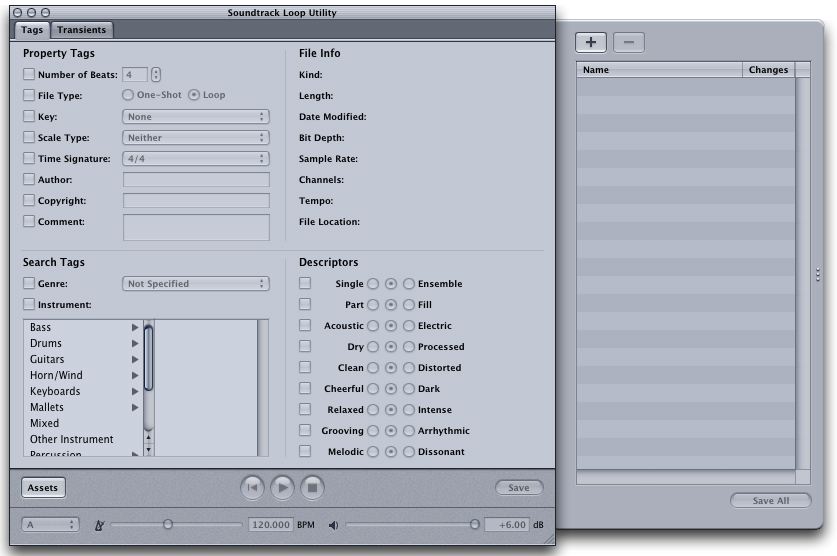Viewport: 837px width, 556px height.
Task: Click the BPM value field showing 120.000
Action: click(x=271, y=525)
